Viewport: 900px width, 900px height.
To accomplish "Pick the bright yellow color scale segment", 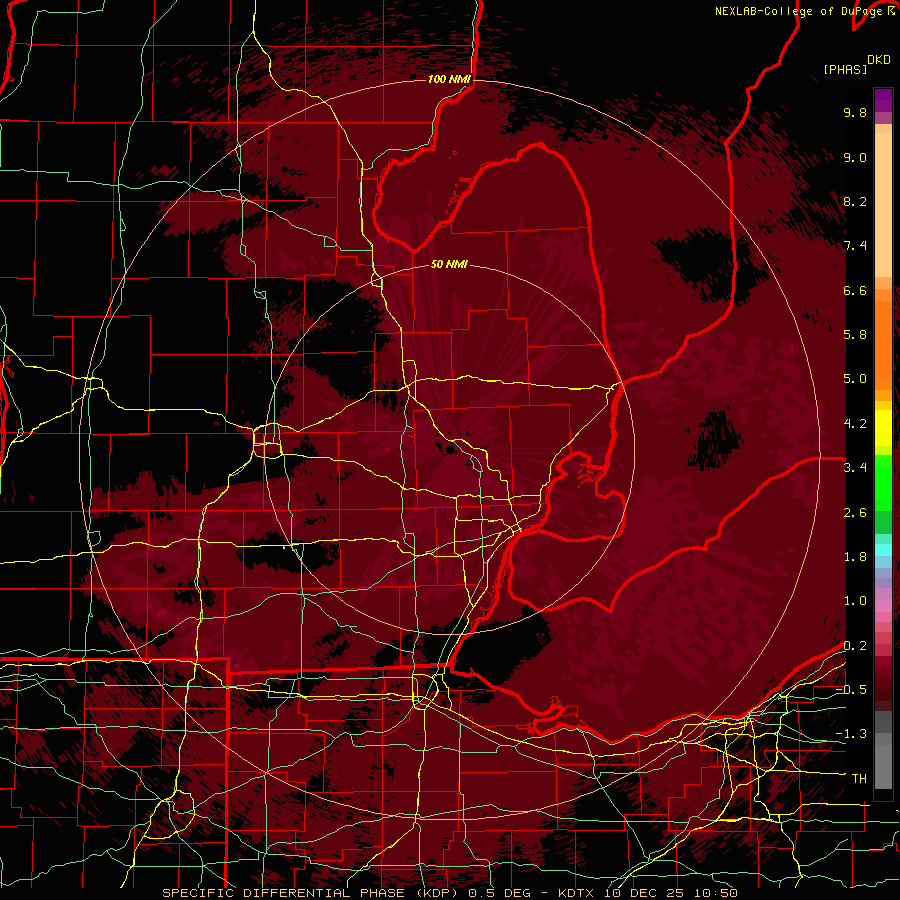I will [x=883, y=428].
